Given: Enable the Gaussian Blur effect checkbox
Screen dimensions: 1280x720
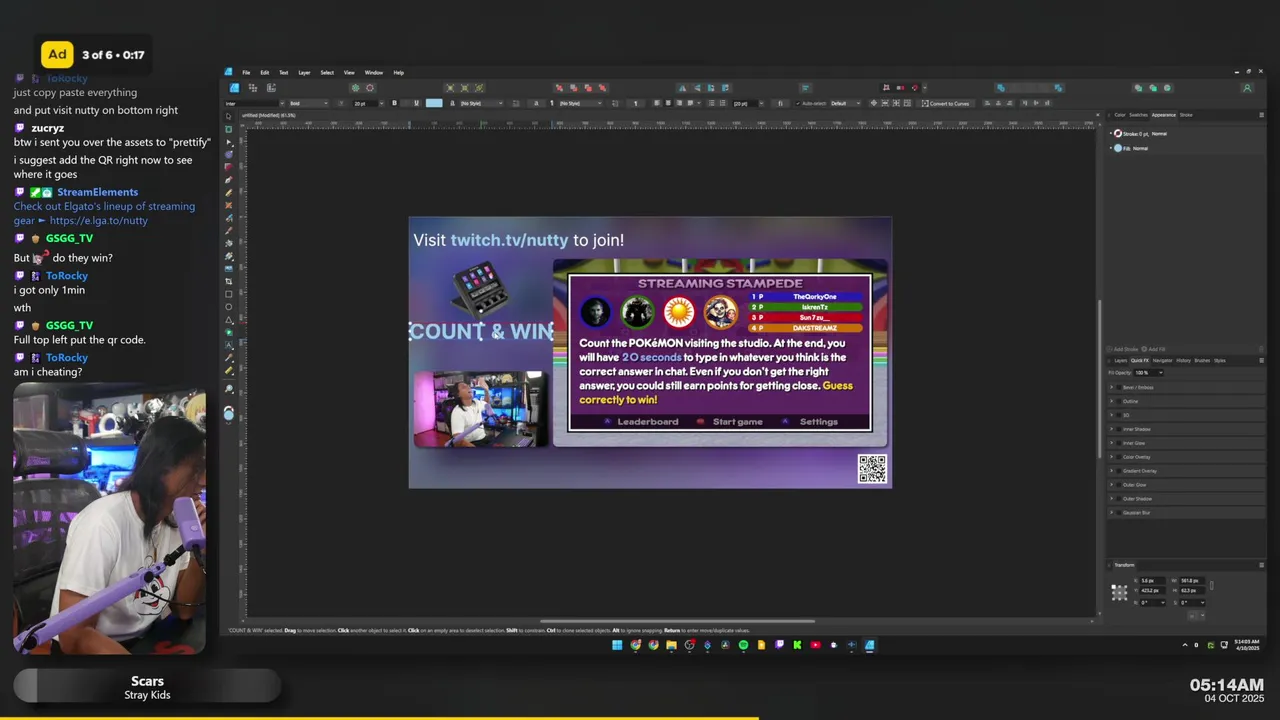Looking at the screenshot, I should point(1119,513).
